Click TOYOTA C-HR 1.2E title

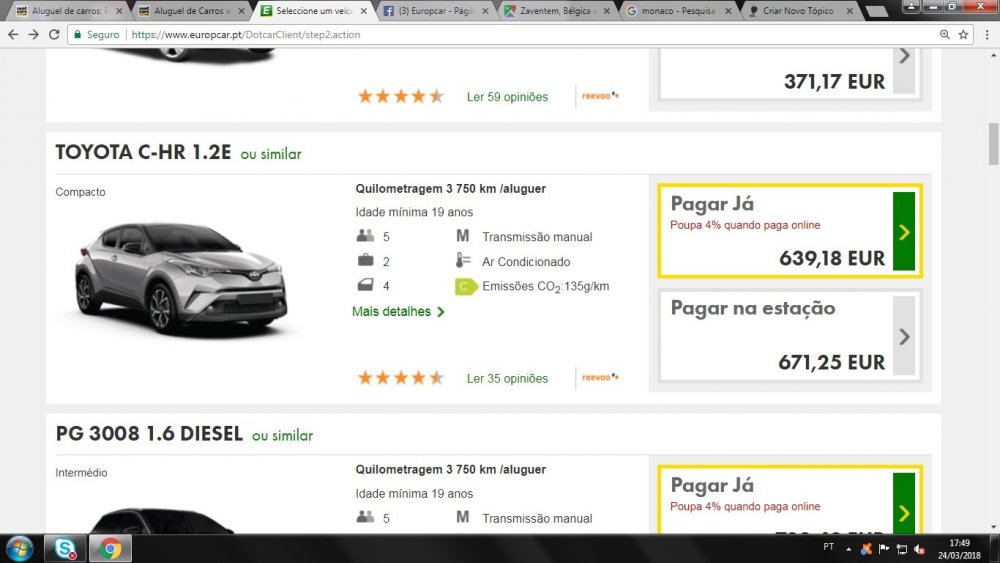[x=143, y=152]
